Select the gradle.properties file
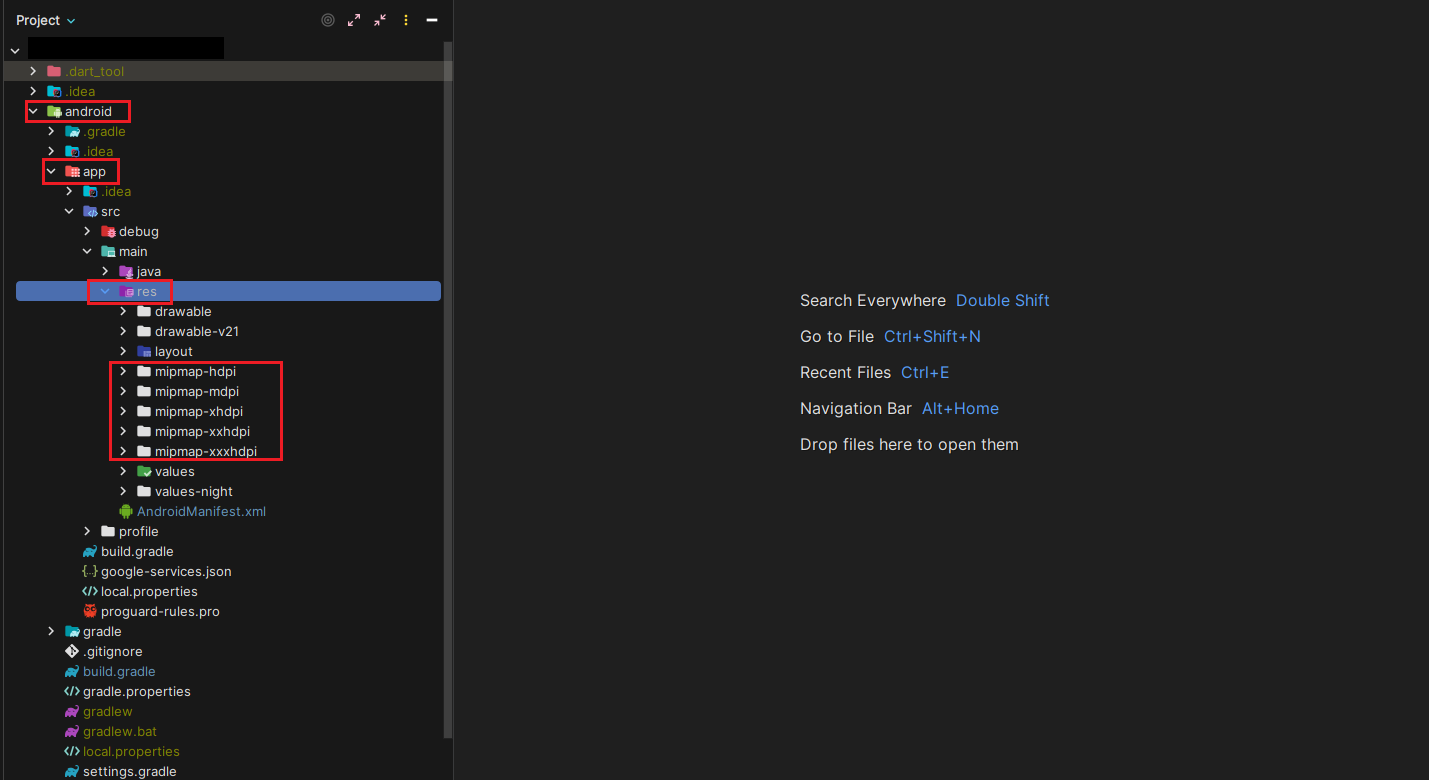 136,691
